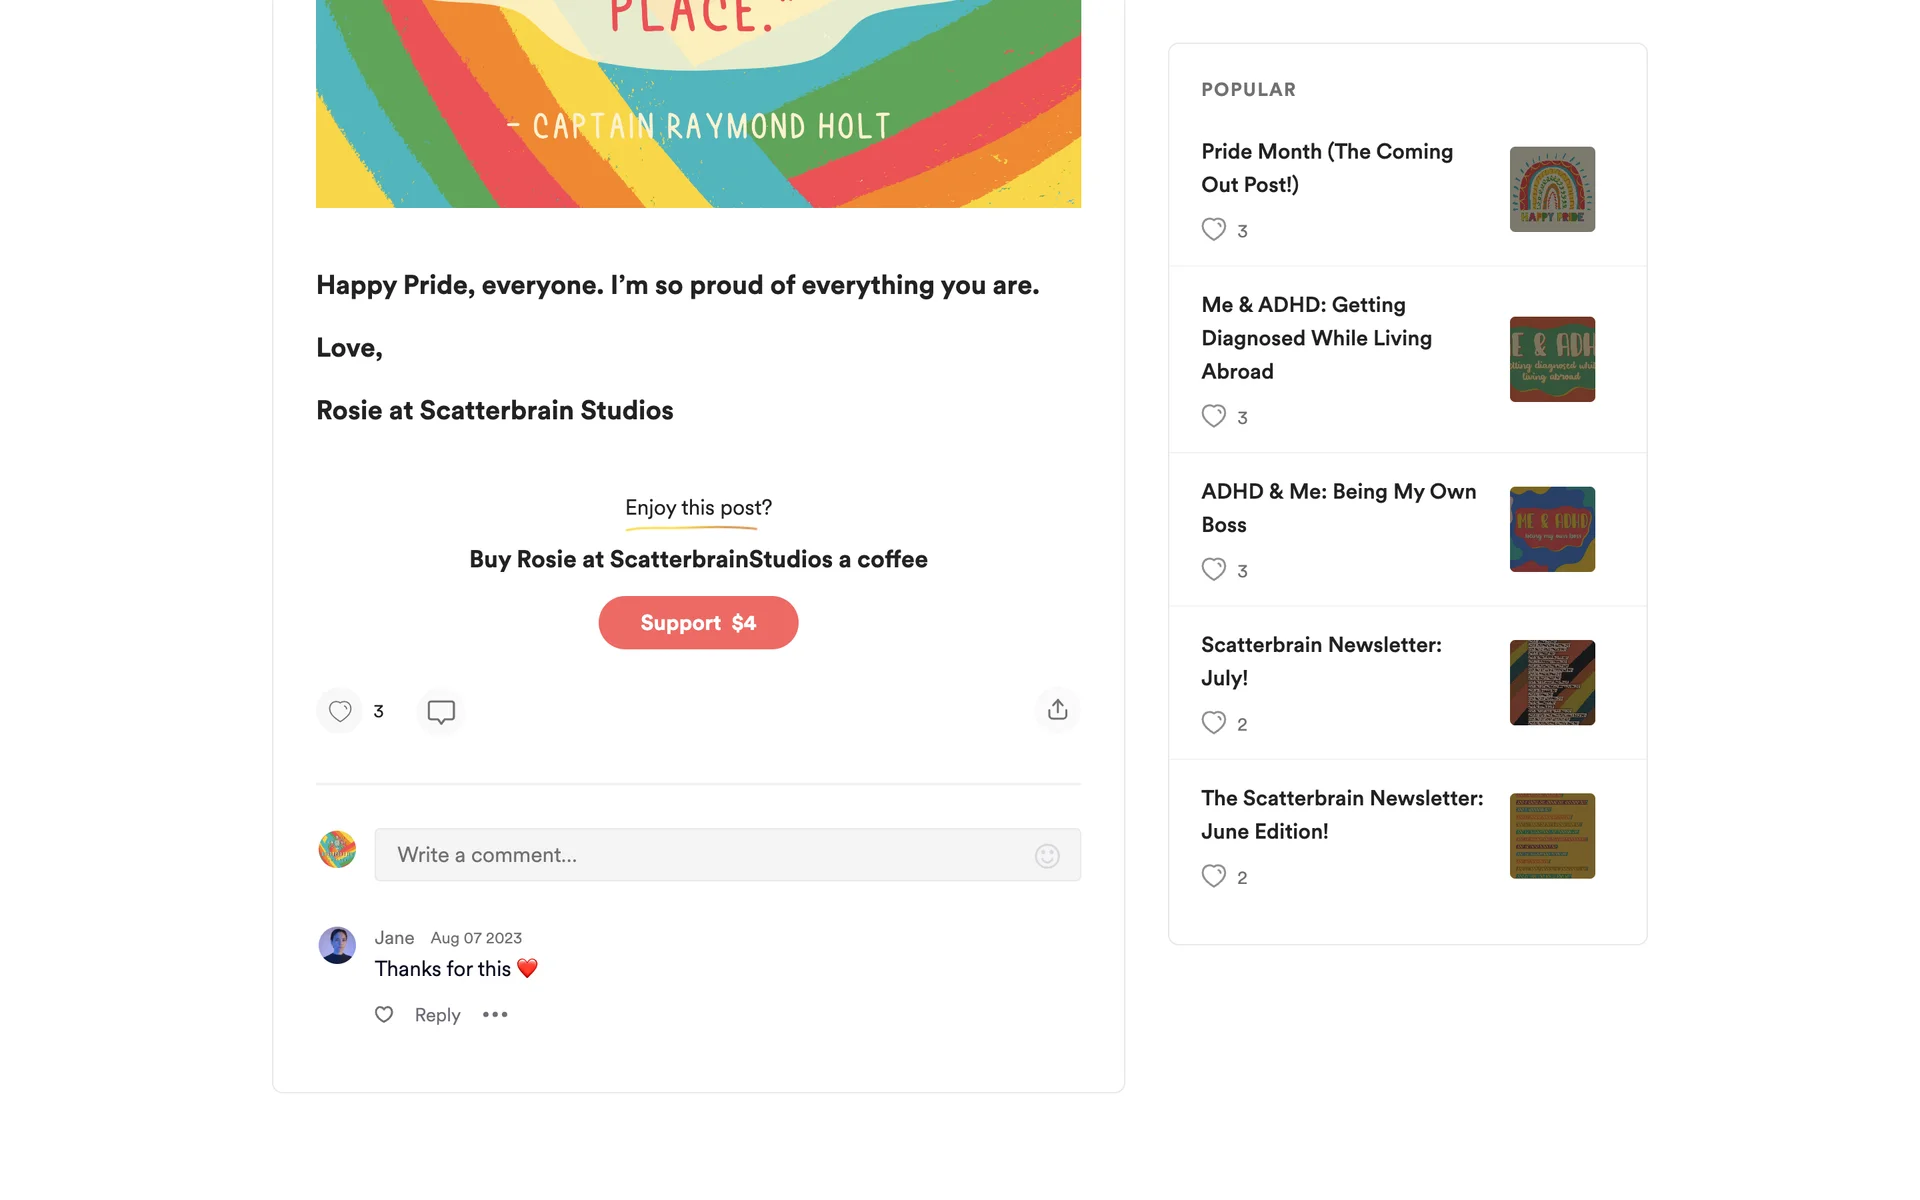Heart the Scatterbrain Newsletter July post

click(x=1213, y=723)
